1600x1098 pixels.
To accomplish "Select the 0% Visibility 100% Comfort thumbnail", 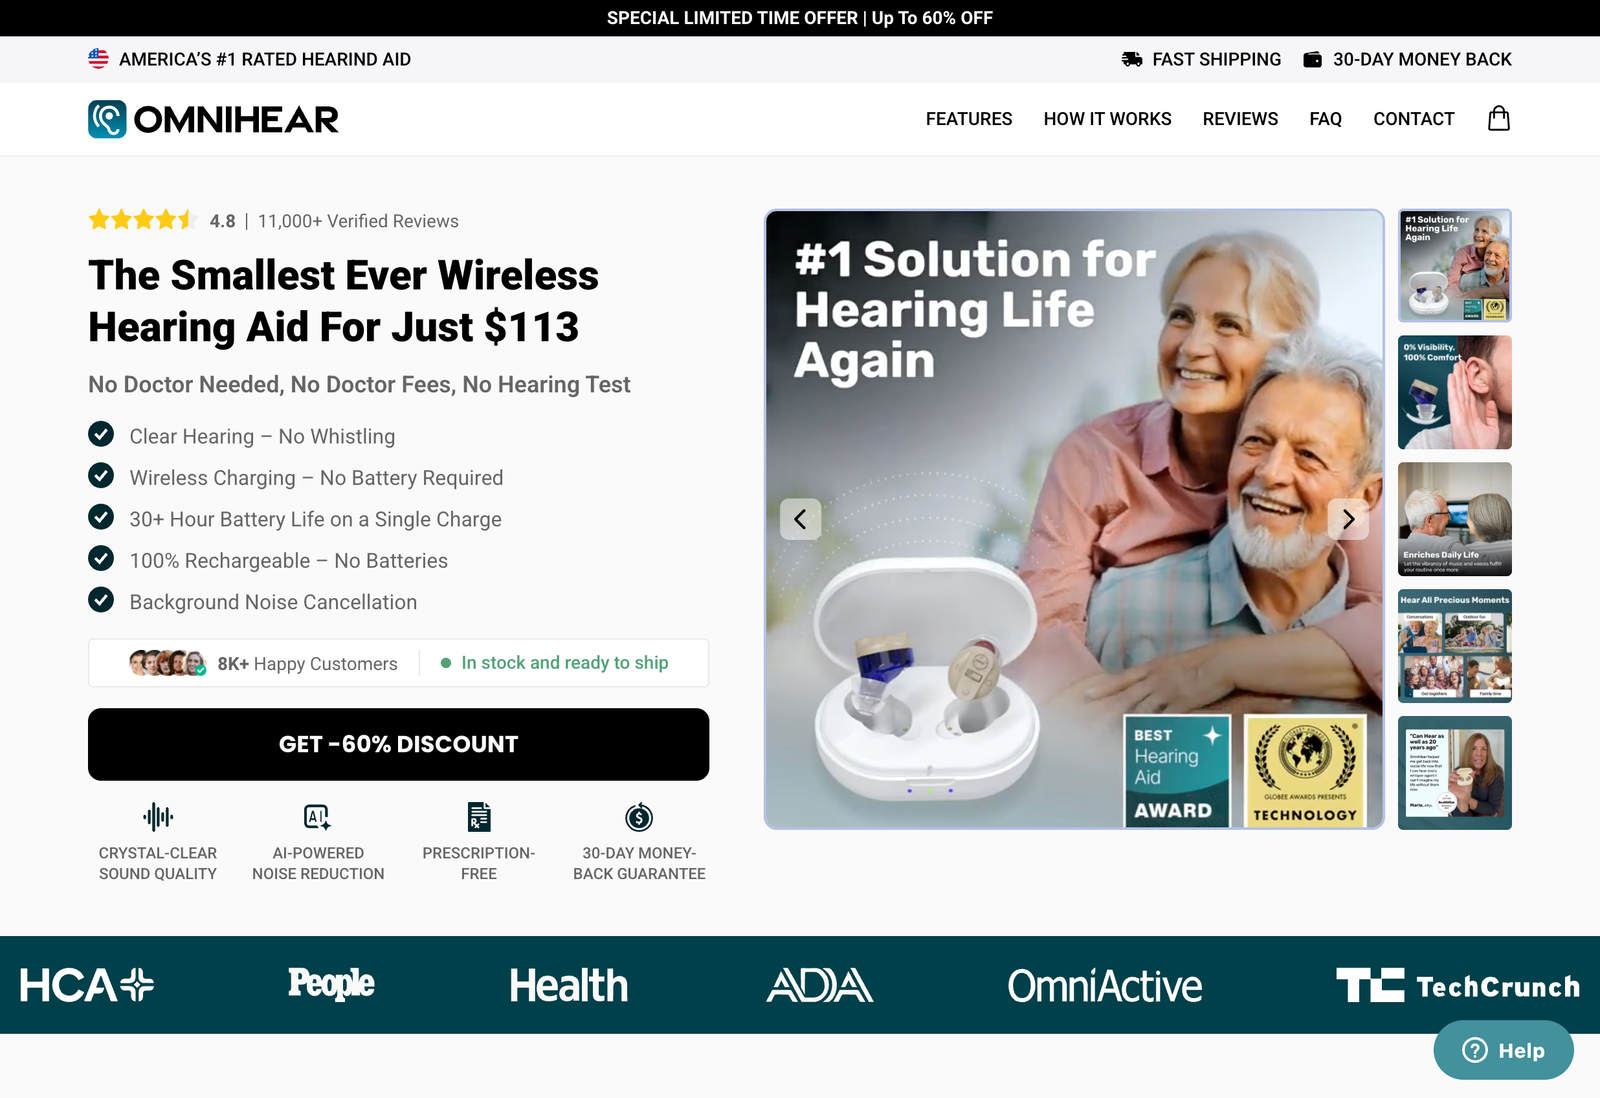I will [x=1454, y=392].
